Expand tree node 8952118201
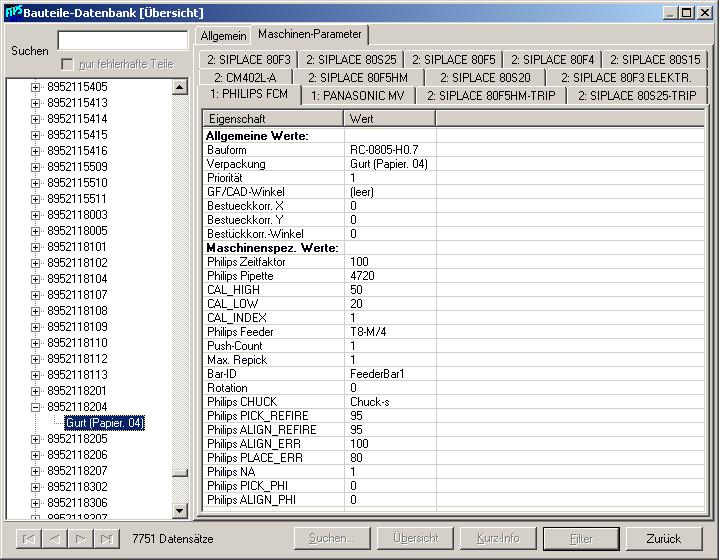 (x=35, y=391)
